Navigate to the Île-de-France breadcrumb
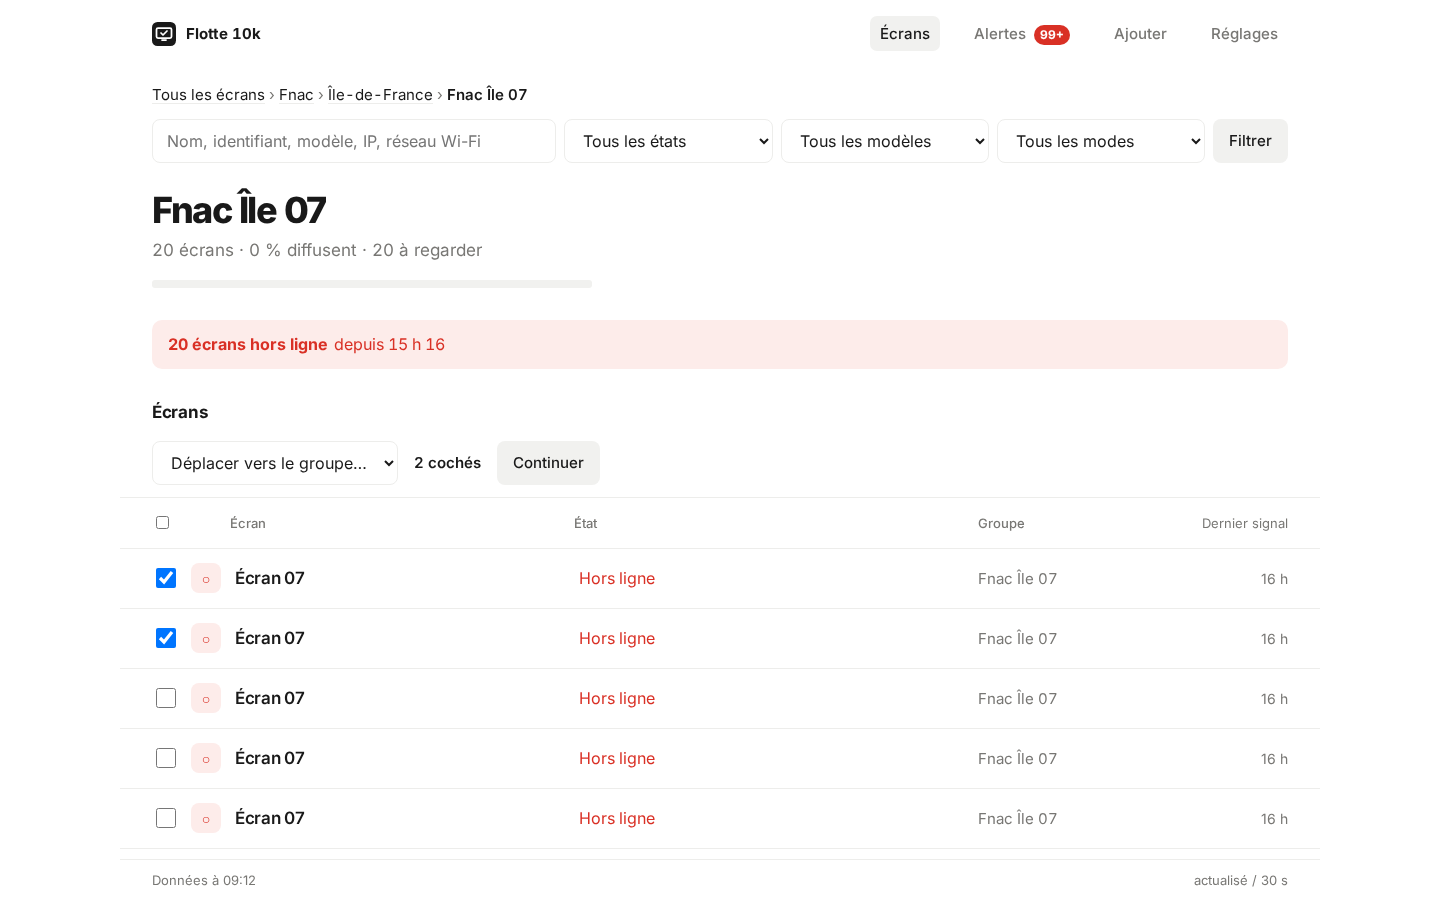1440x900 pixels. pyautogui.click(x=380, y=95)
